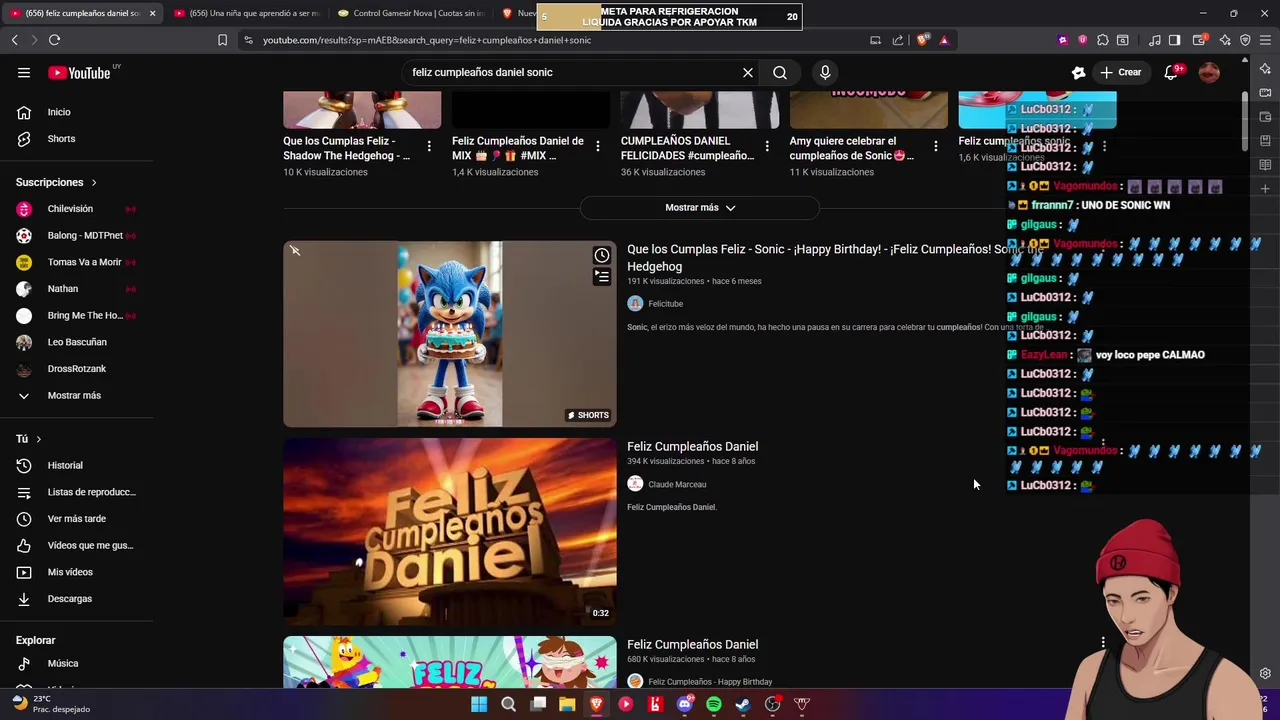The image size is (1280, 720).
Task: Bookmark this page icon
Action: pyautogui.click(x=222, y=40)
